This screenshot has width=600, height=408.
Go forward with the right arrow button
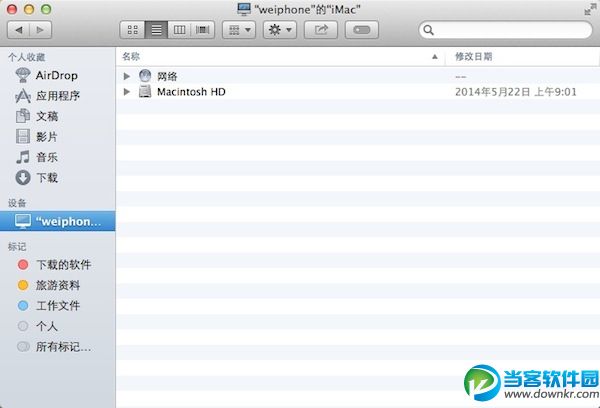point(41,30)
